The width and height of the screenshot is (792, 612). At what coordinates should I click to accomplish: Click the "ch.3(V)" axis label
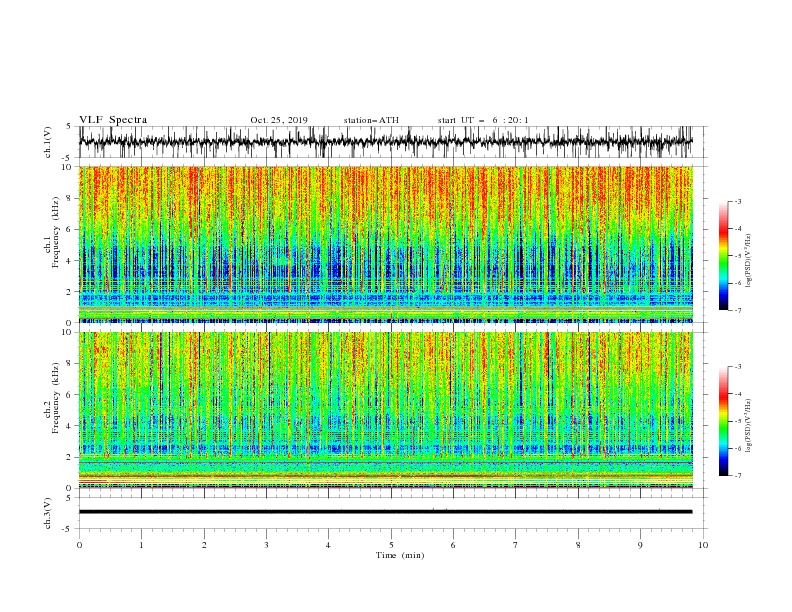coord(48,513)
